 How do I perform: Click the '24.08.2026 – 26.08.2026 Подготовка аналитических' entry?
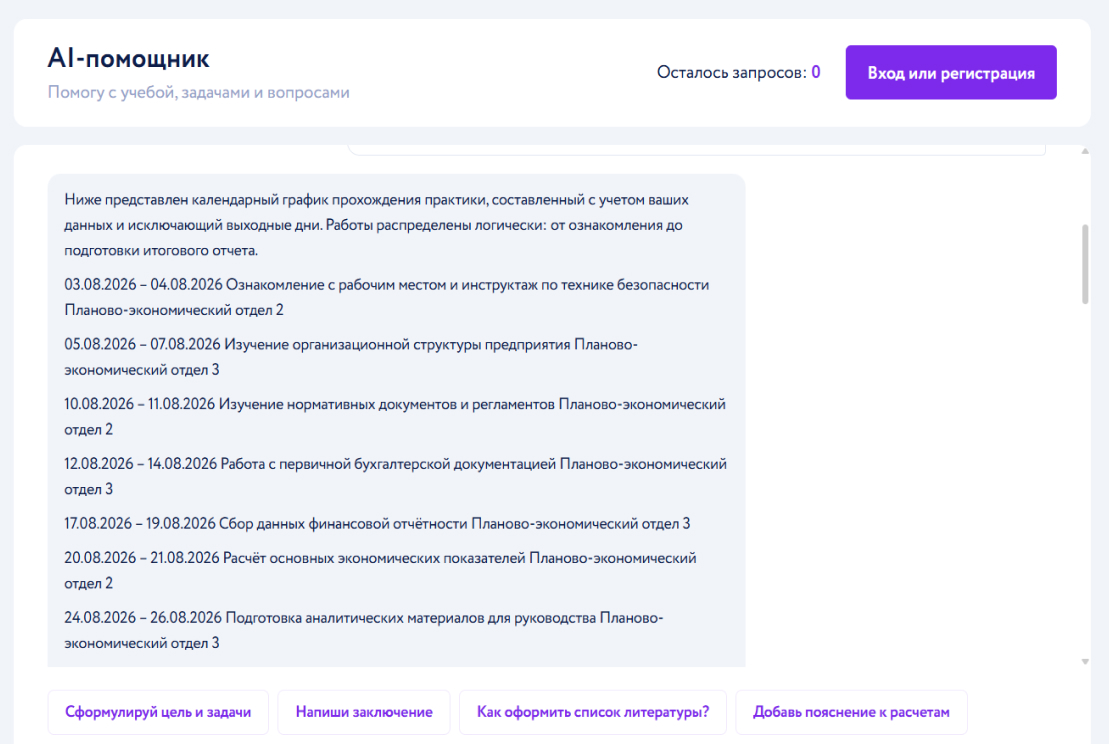coord(364,630)
